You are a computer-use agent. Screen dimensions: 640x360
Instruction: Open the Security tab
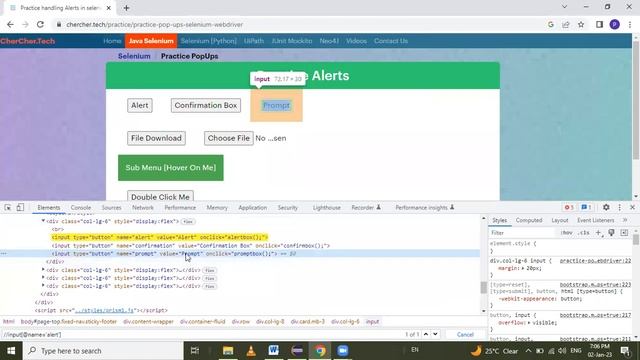288,208
